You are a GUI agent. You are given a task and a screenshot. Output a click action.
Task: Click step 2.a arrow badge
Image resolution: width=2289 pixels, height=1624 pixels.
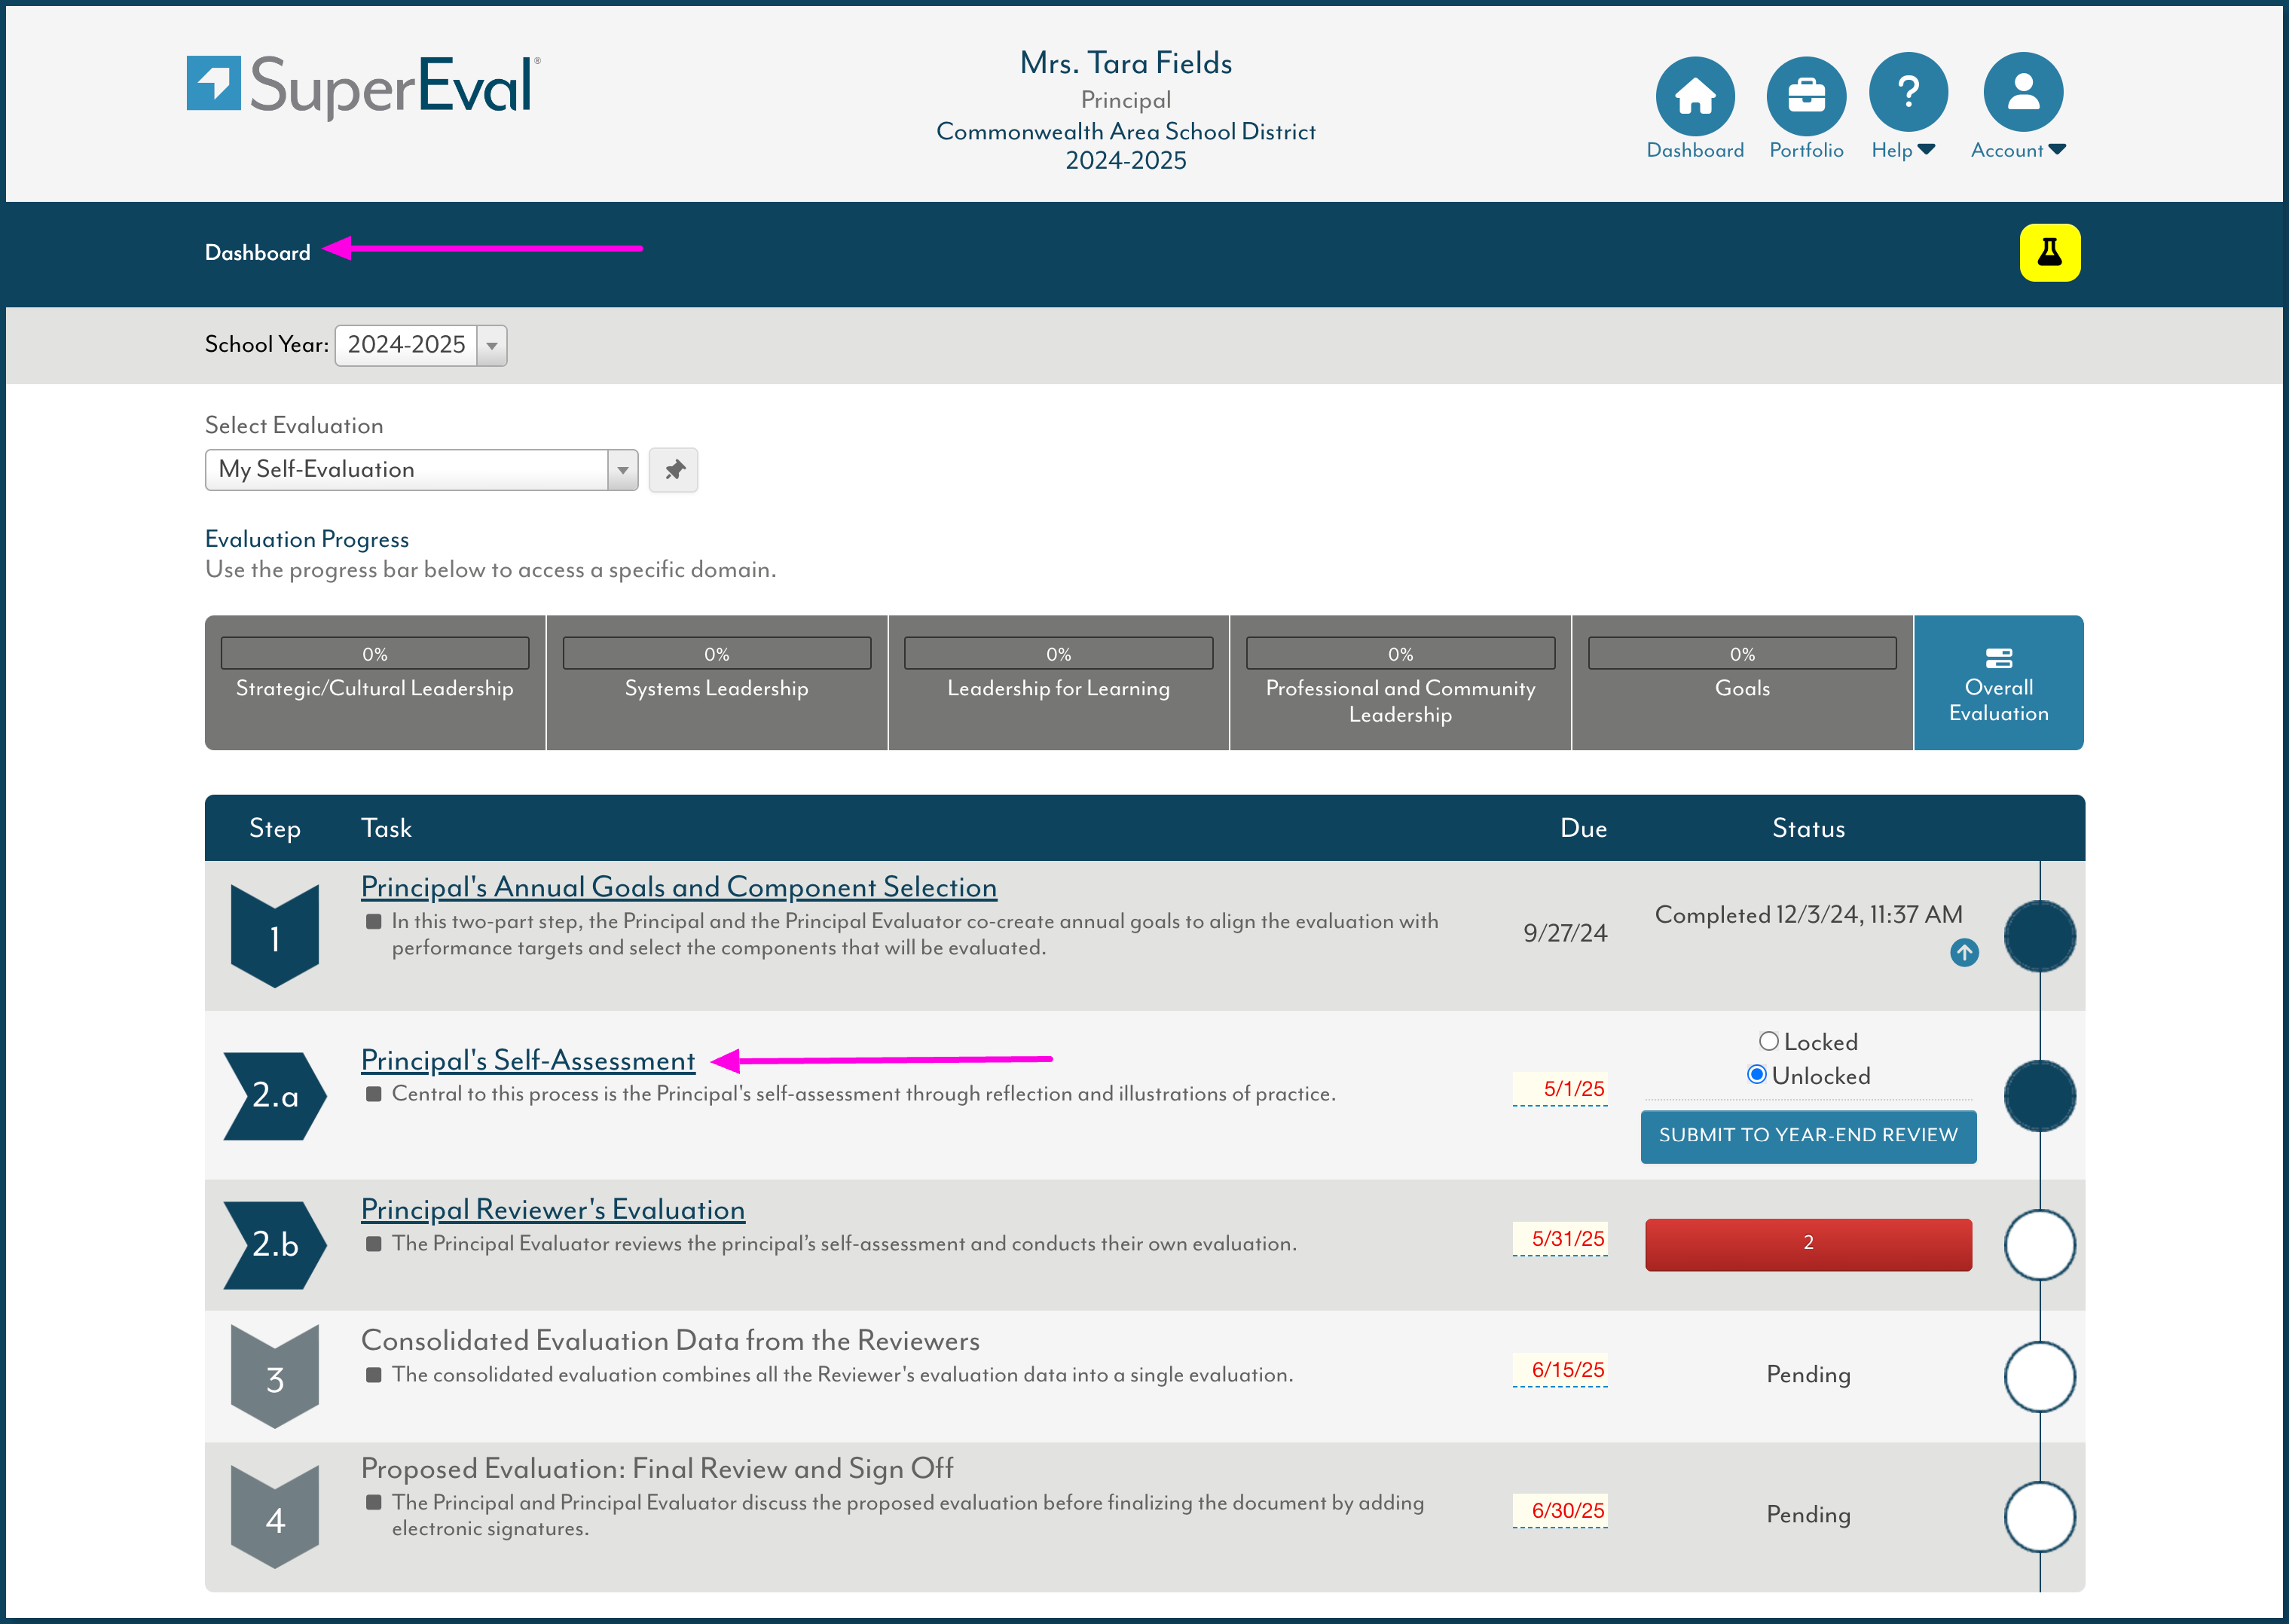275,1096
